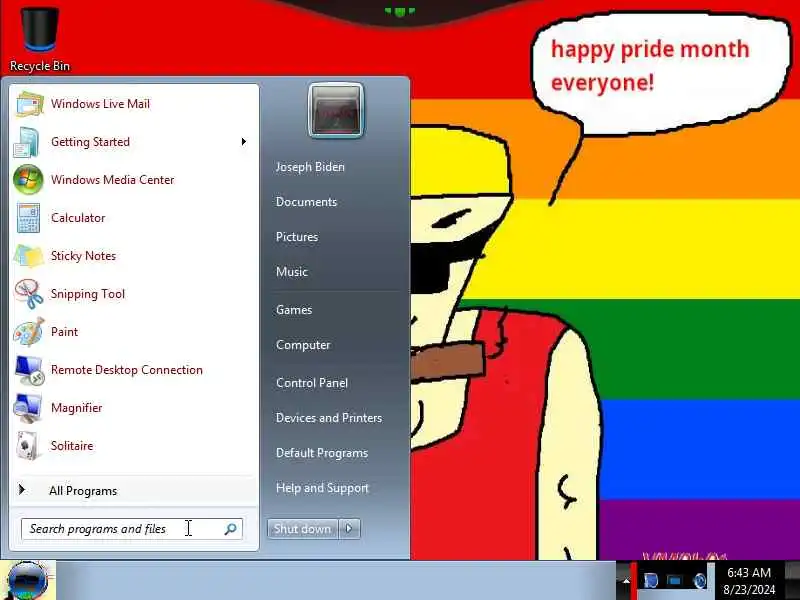Screen dimensions: 800x600
Task: Open Default Programs
Action: [322, 454]
